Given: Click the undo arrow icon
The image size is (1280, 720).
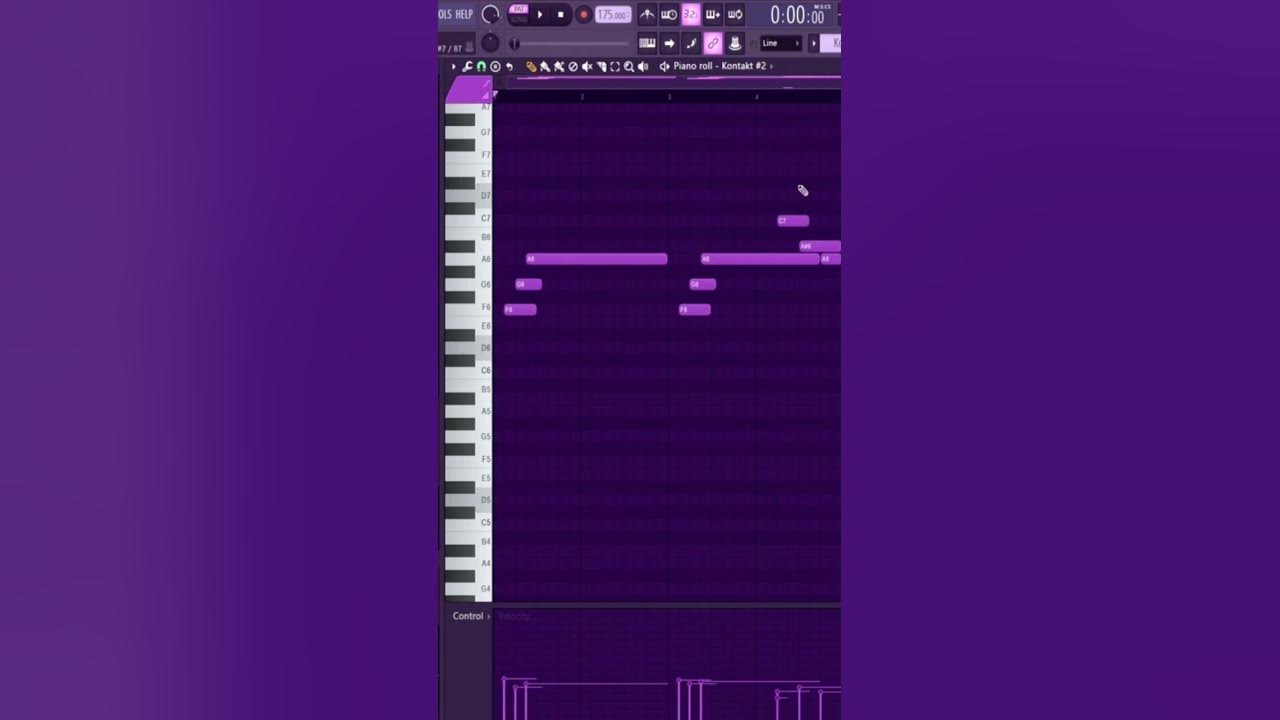Looking at the screenshot, I should click(509, 66).
